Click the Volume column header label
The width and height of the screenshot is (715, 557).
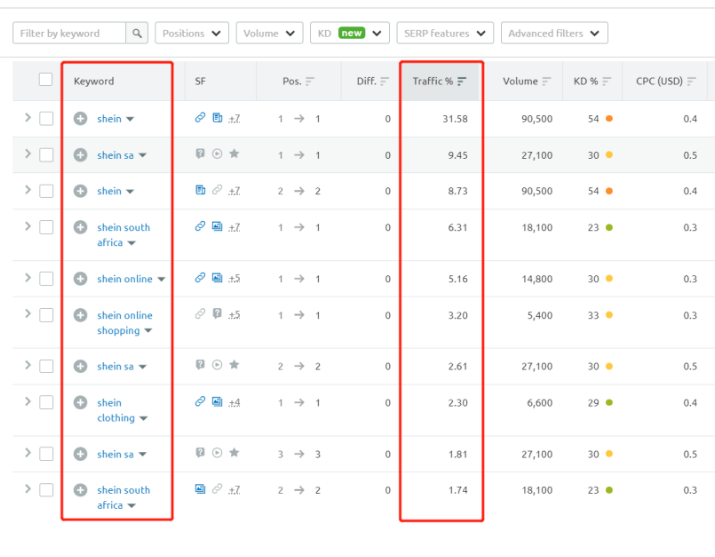520,81
